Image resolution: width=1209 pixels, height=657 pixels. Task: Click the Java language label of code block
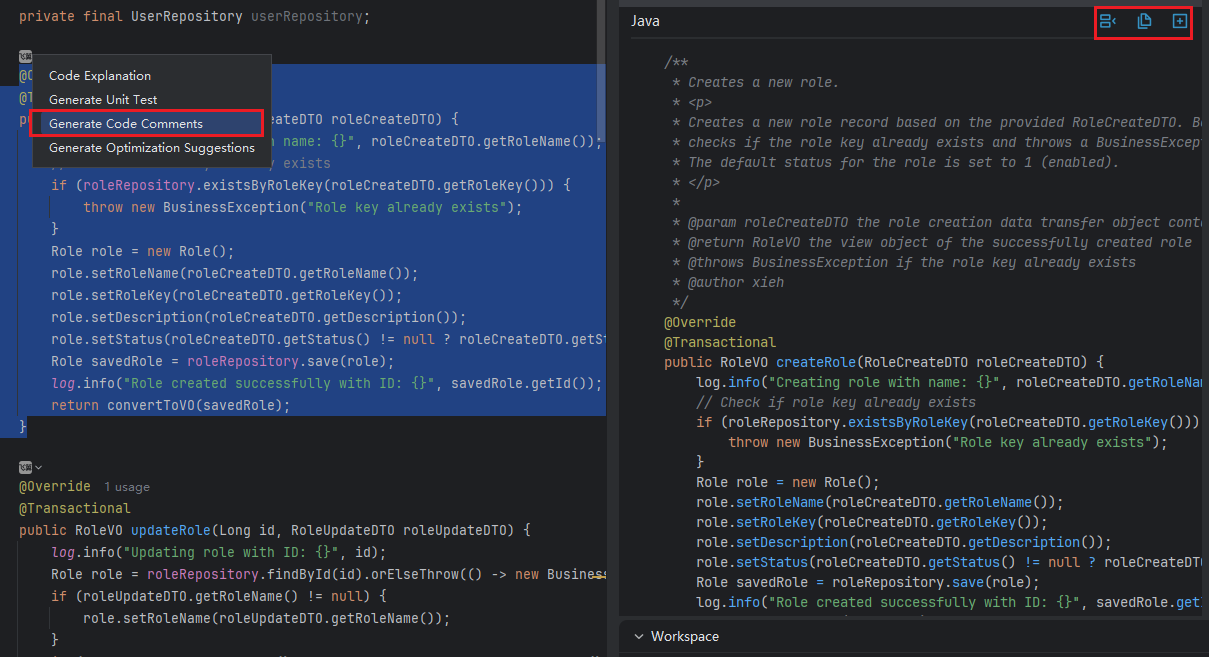645,21
